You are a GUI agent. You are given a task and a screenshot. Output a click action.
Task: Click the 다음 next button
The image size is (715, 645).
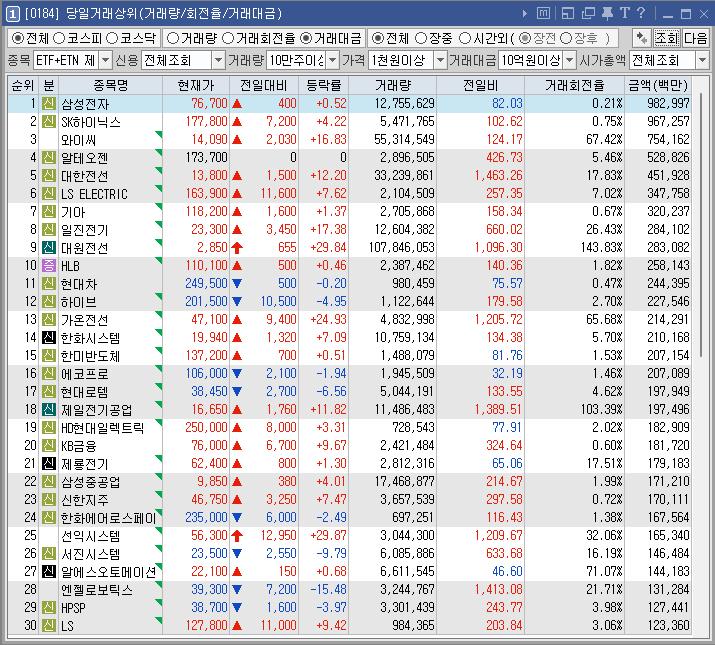click(695, 38)
